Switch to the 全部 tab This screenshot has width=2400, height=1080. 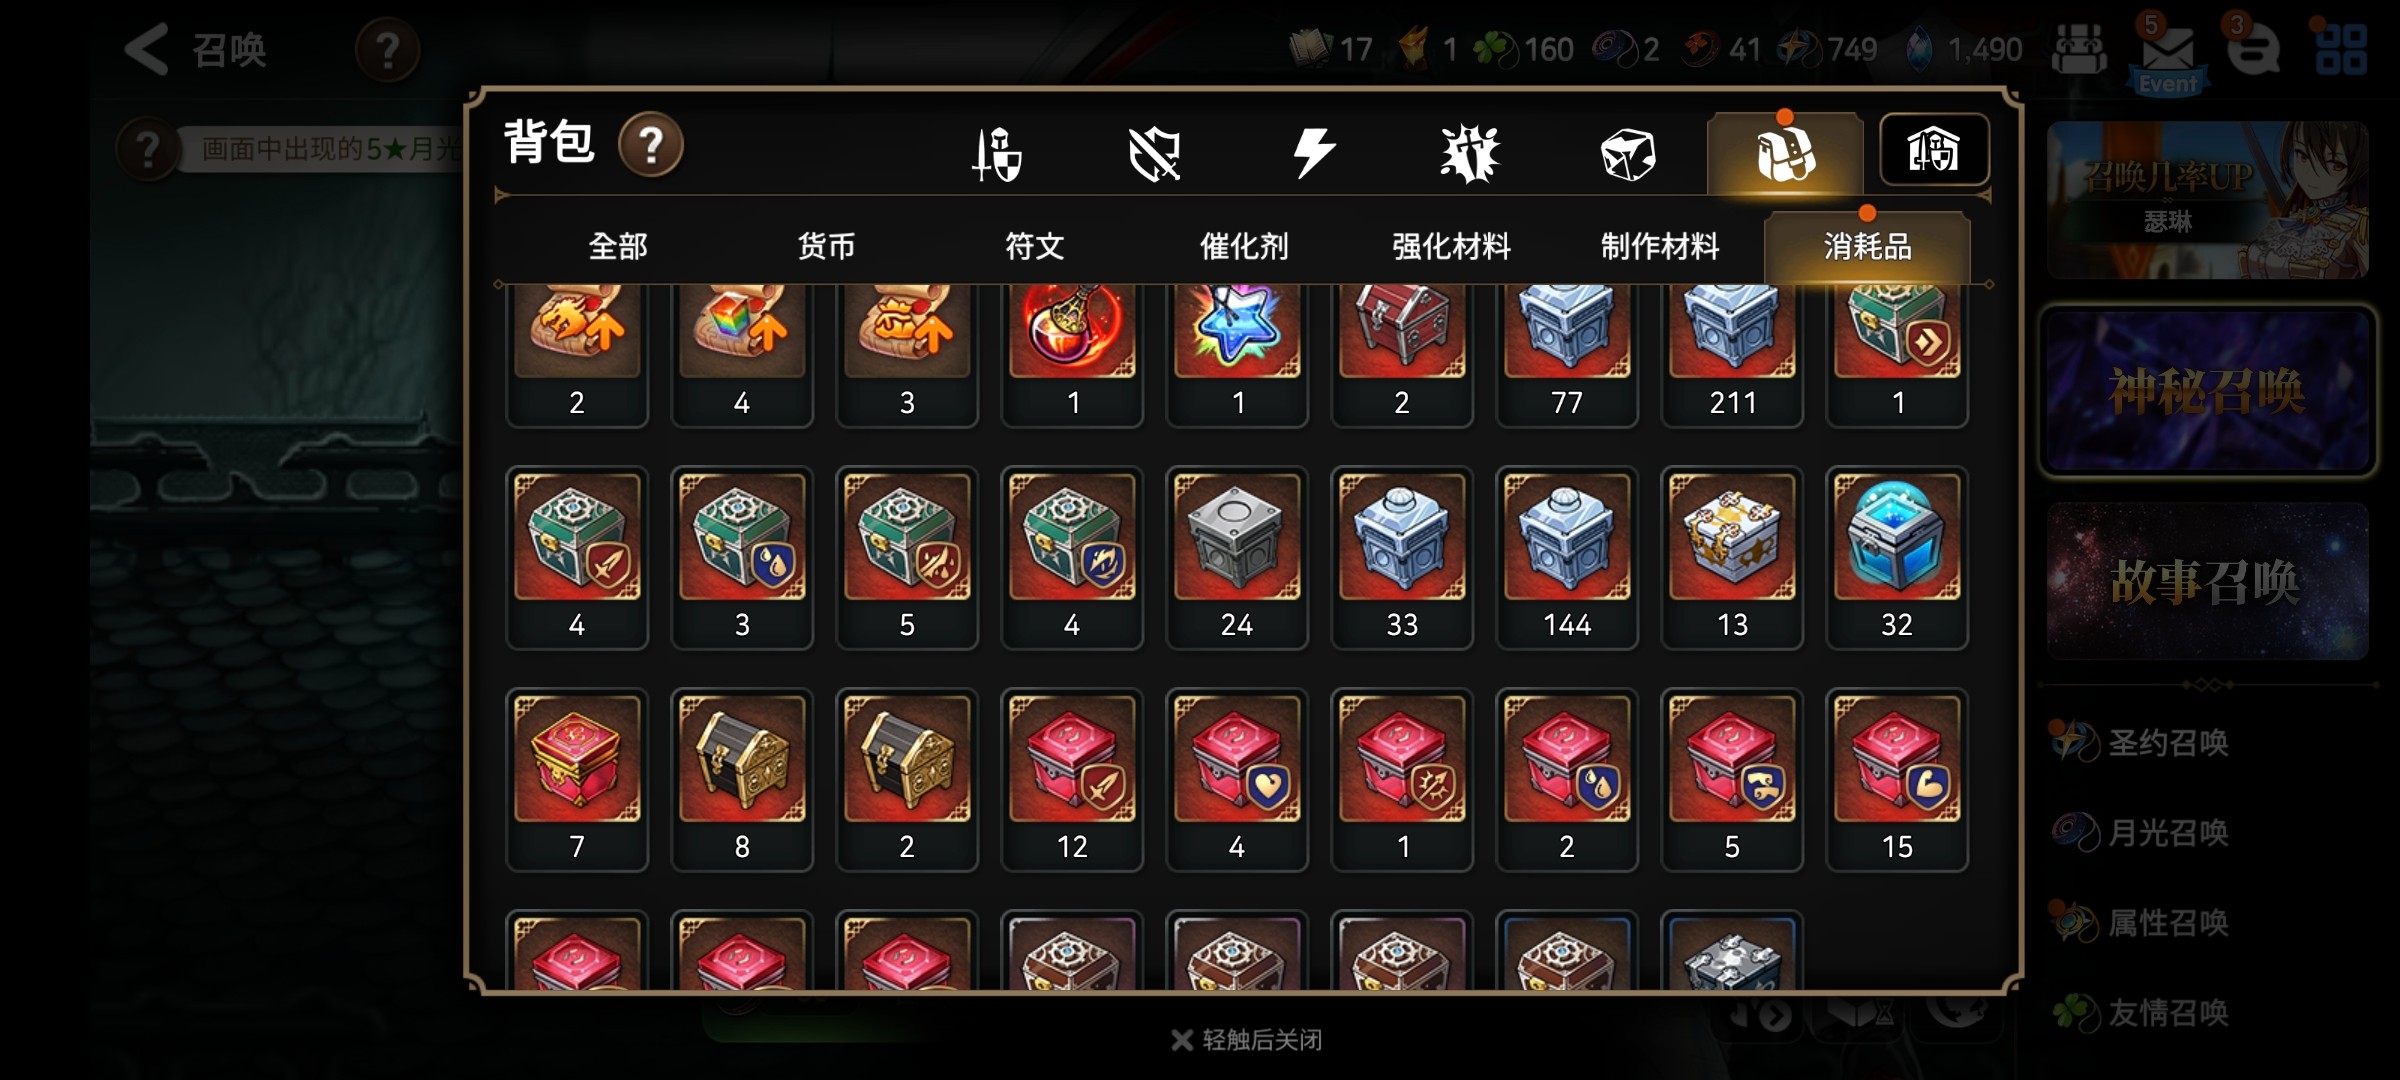(618, 246)
